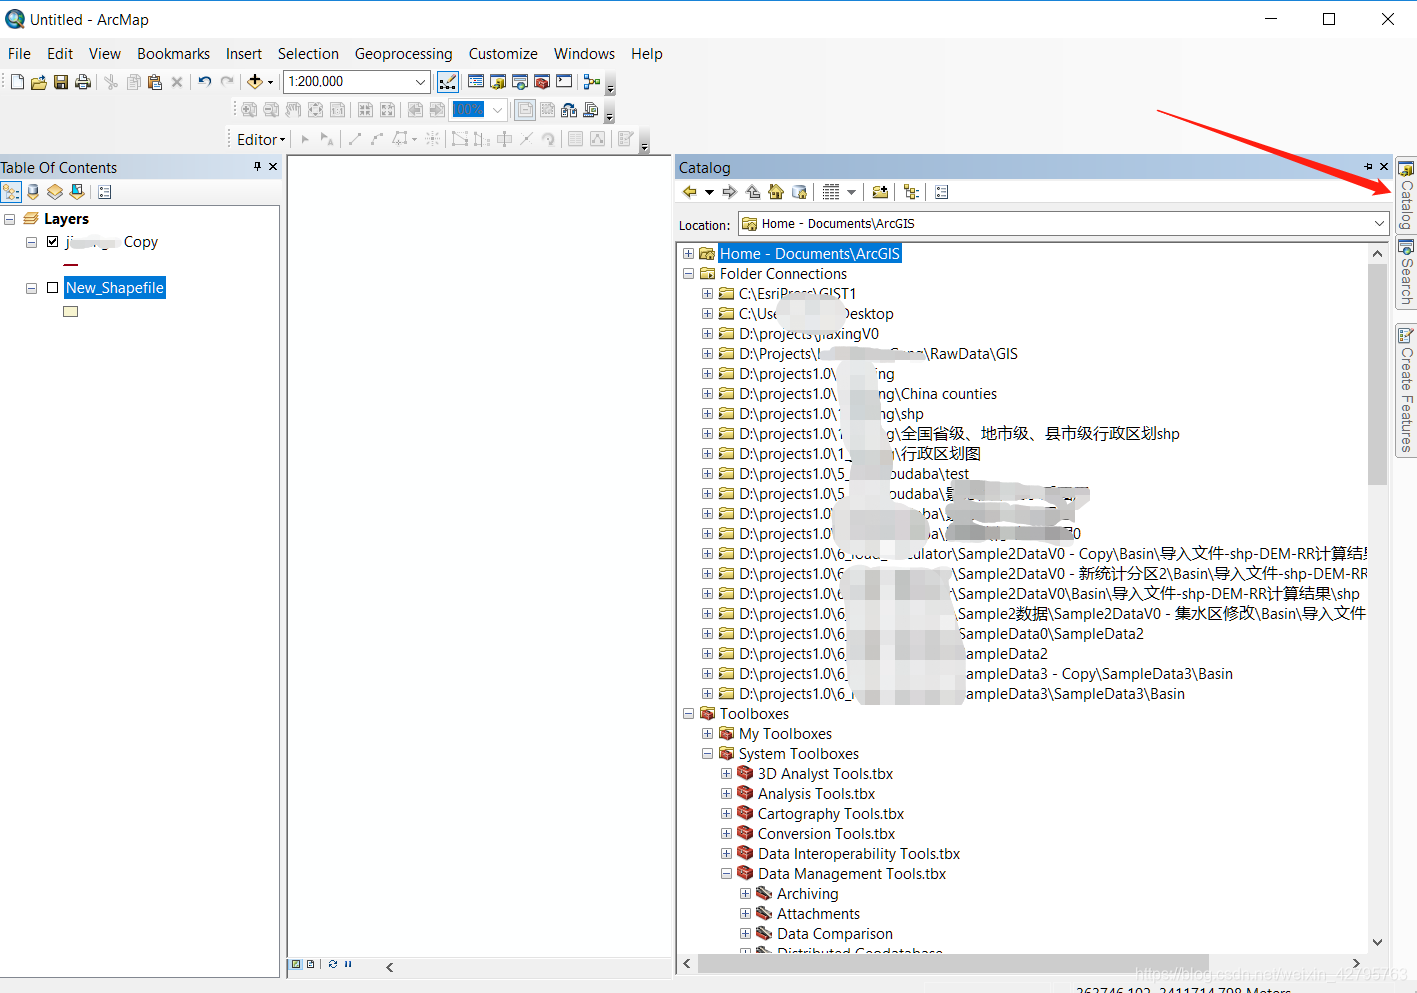Expand My Toolboxes node
The width and height of the screenshot is (1417, 993).
click(x=707, y=734)
